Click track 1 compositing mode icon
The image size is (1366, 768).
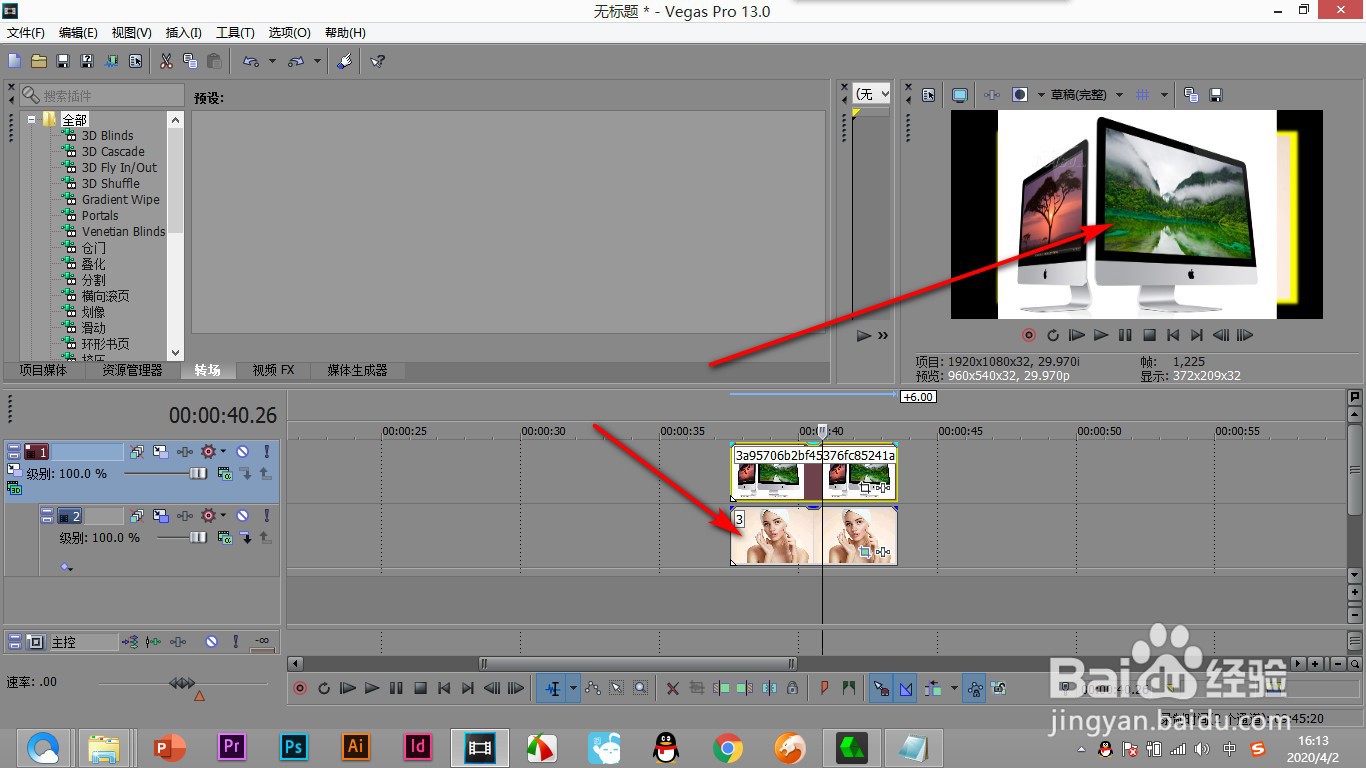click(x=225, y=473)
